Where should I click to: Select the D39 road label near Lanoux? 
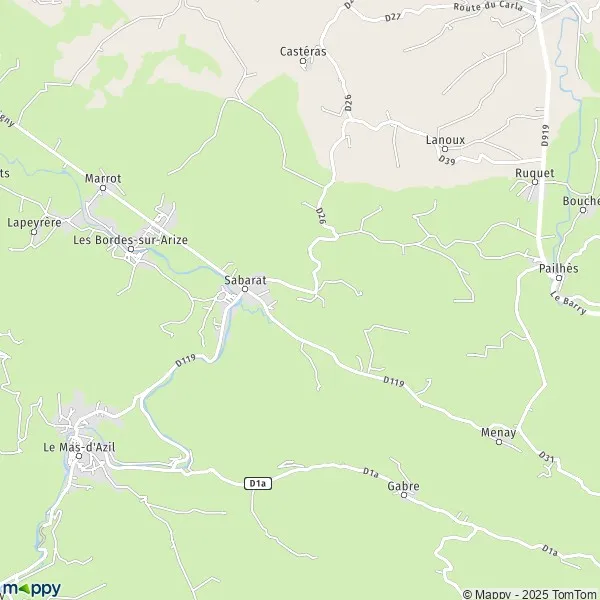pyautogui.click(x=447, y=160)
